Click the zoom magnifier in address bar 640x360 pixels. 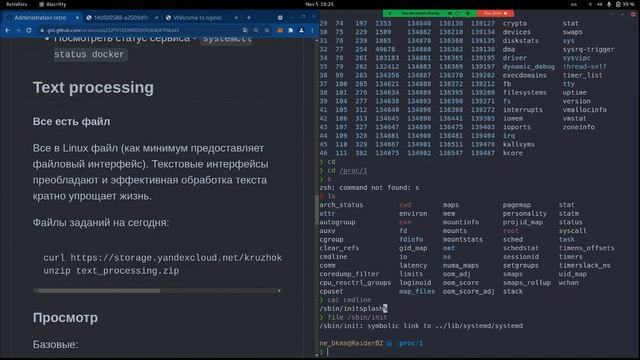[x=256, y=30]
